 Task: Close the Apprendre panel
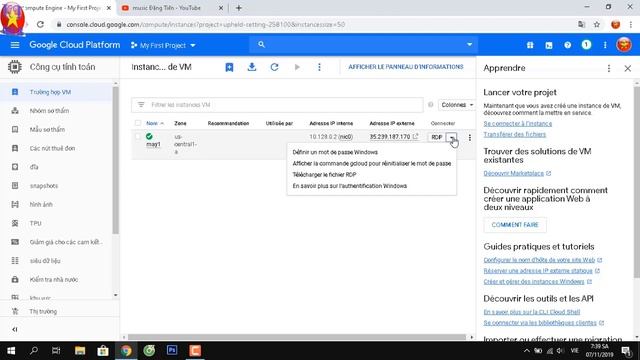[x=628, y=69]
